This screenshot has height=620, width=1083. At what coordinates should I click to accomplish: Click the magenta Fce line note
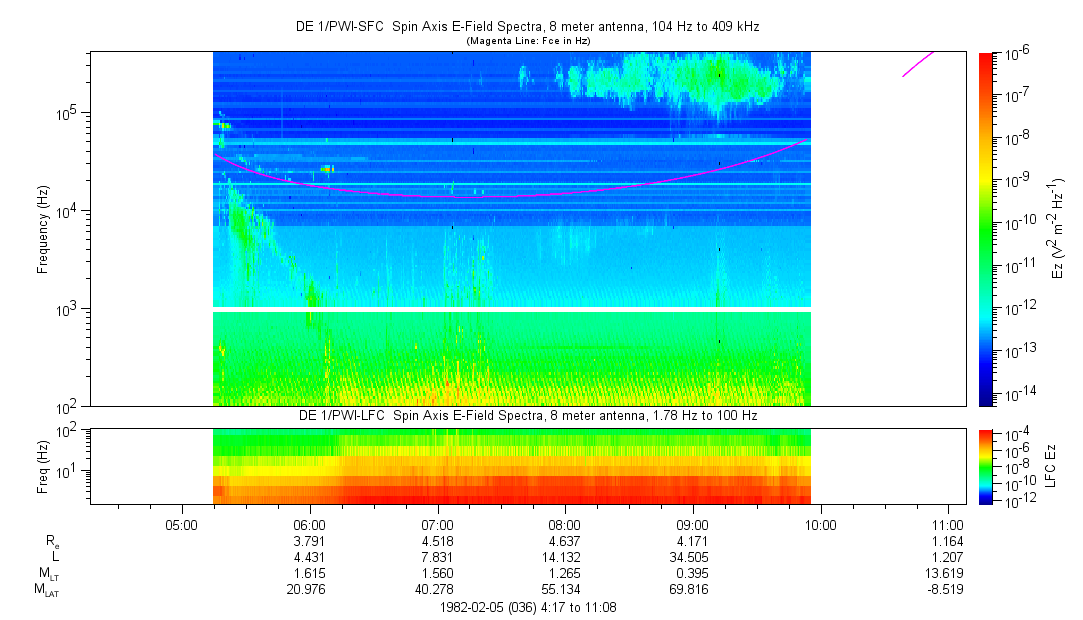point(528,41)
